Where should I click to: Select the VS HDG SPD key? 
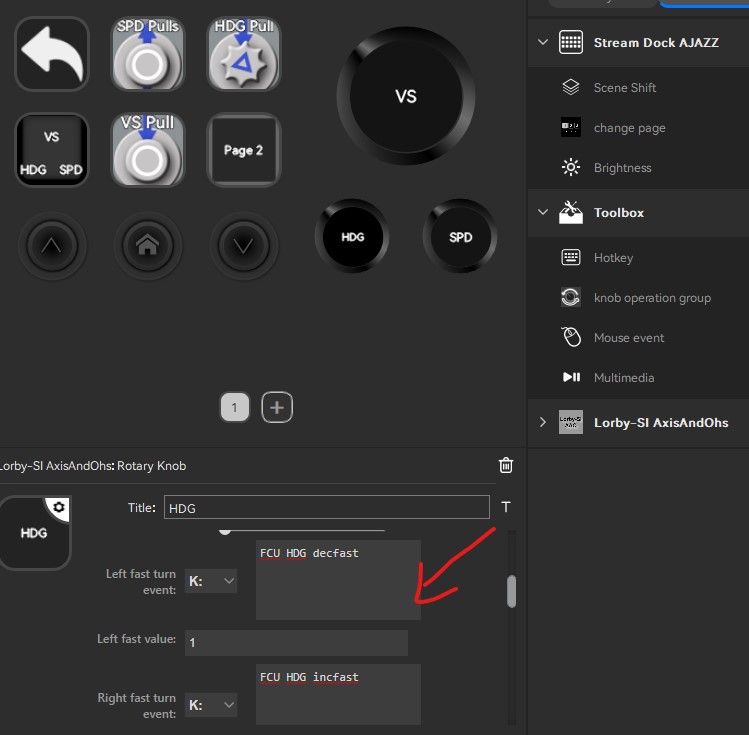[x=52, y=149]
